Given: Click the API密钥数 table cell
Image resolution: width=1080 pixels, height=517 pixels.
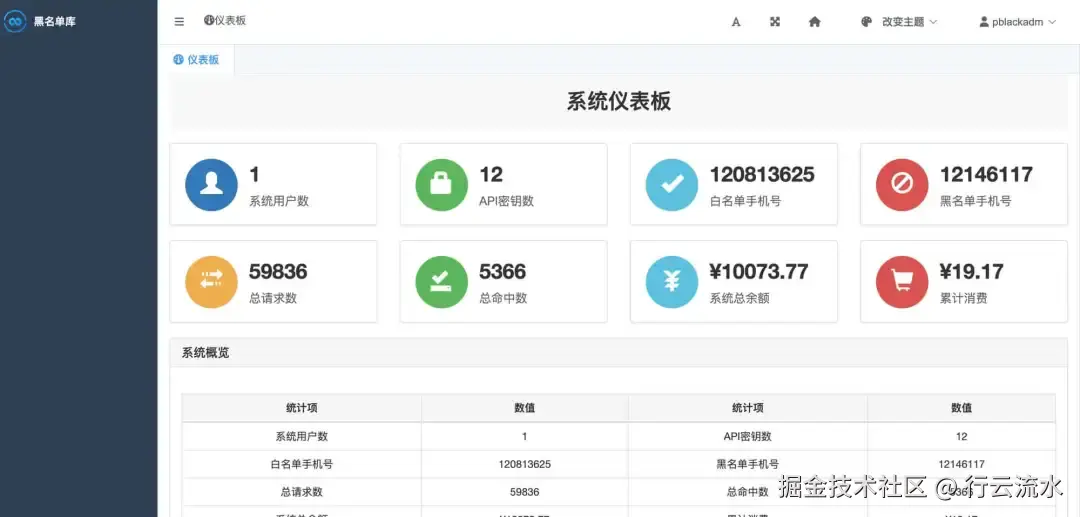Looking at the screenshot, I should tap(747, 436).
